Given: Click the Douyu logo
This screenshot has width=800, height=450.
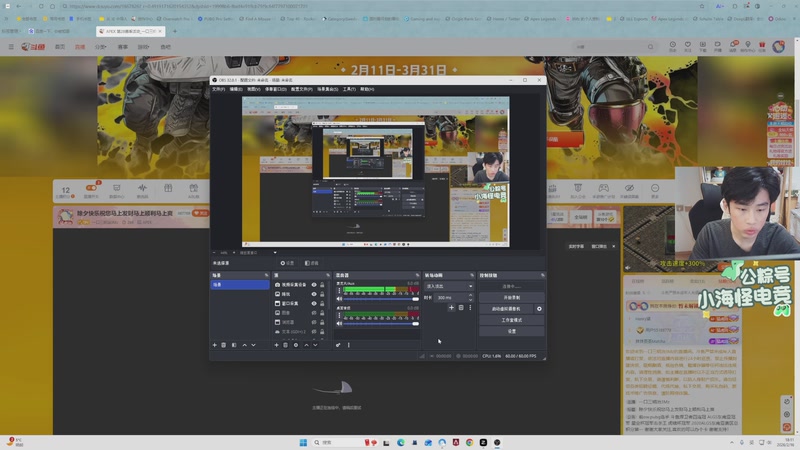Looking at the screenshot, I should point(33,46).
